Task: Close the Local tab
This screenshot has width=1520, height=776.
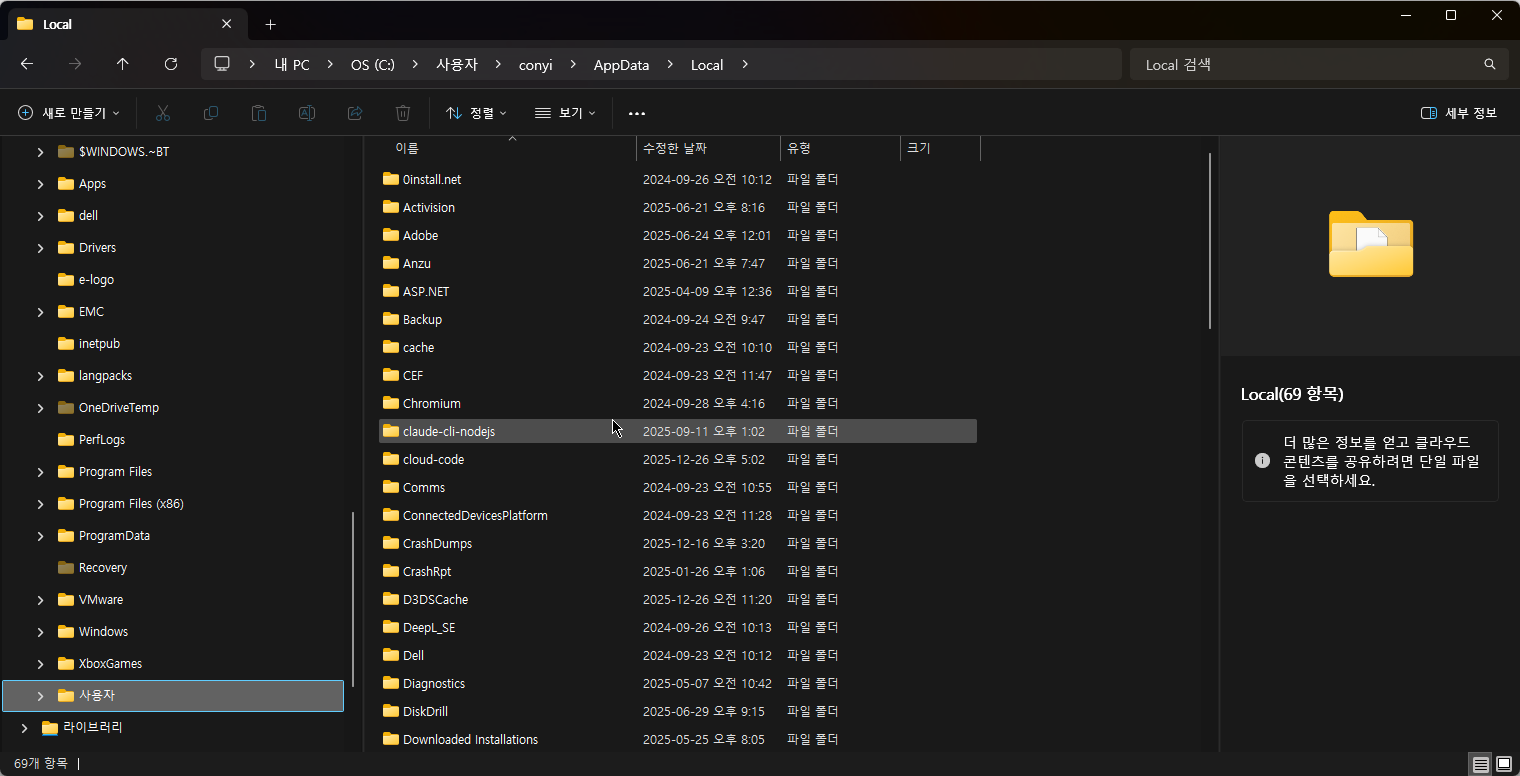Action: 227,24
